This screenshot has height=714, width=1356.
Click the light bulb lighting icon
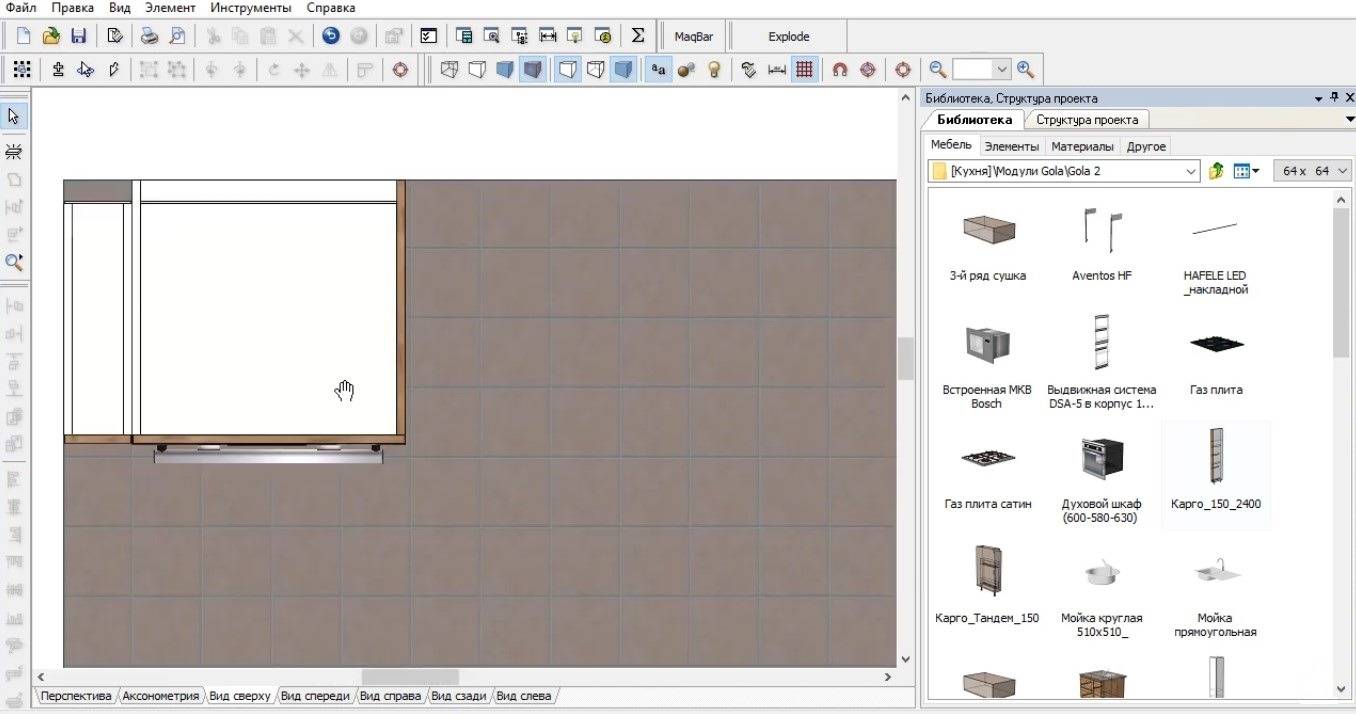coord(714,70)
